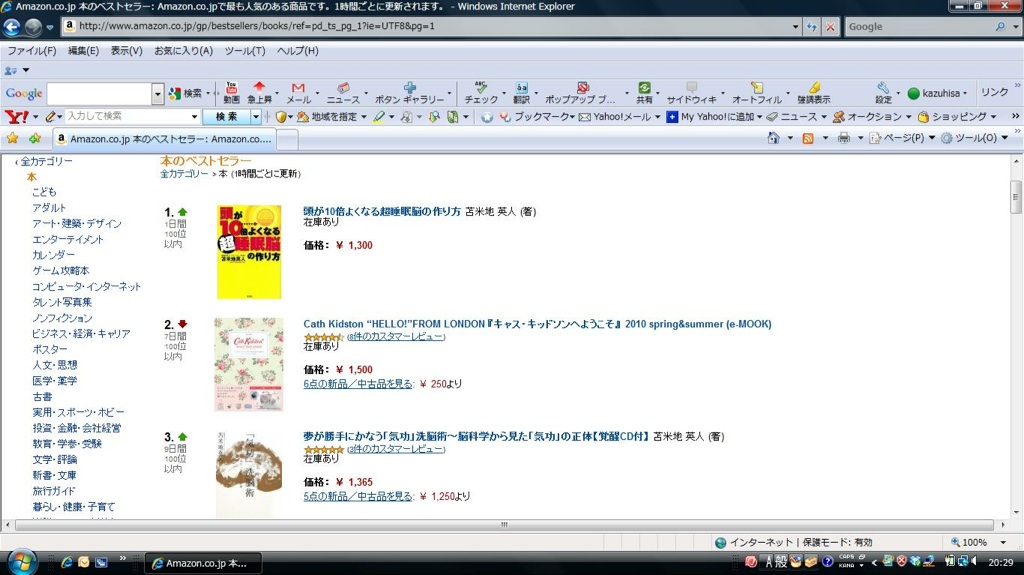The width and height of the screenshot is (1024, 575).
Task: Click the yellow 超睡眠脳 book cover thumbnail
Action: pyautogui.click(x=249, y=252)
